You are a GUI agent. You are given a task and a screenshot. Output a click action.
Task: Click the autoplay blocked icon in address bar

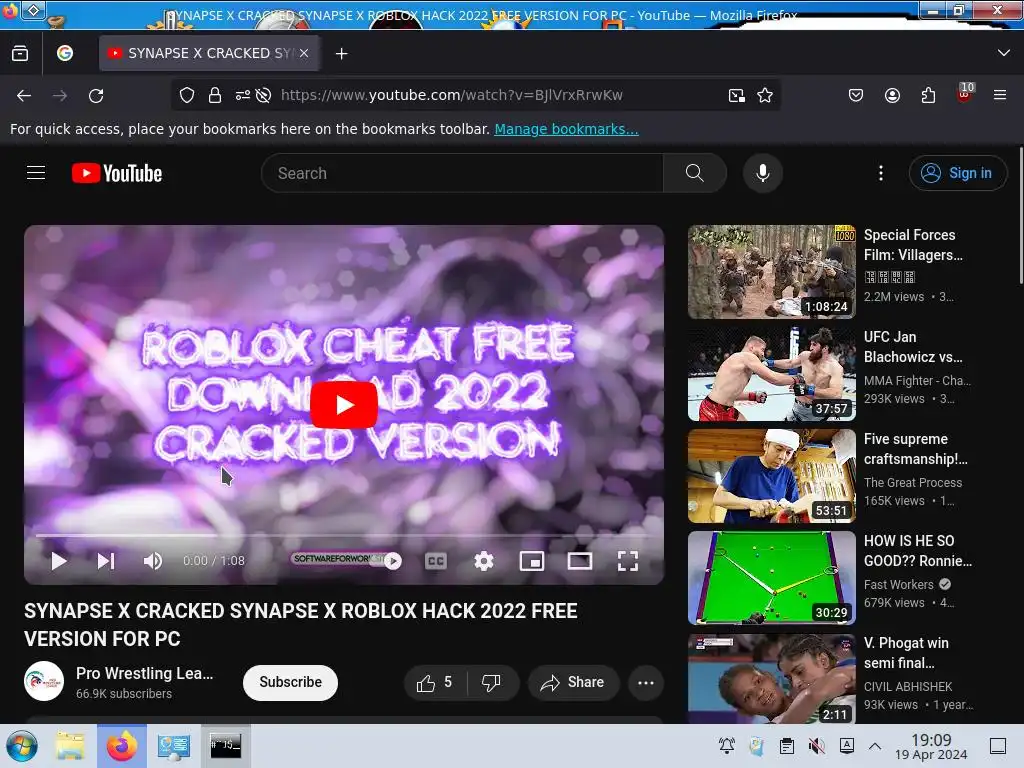click(x=264, y=95)
